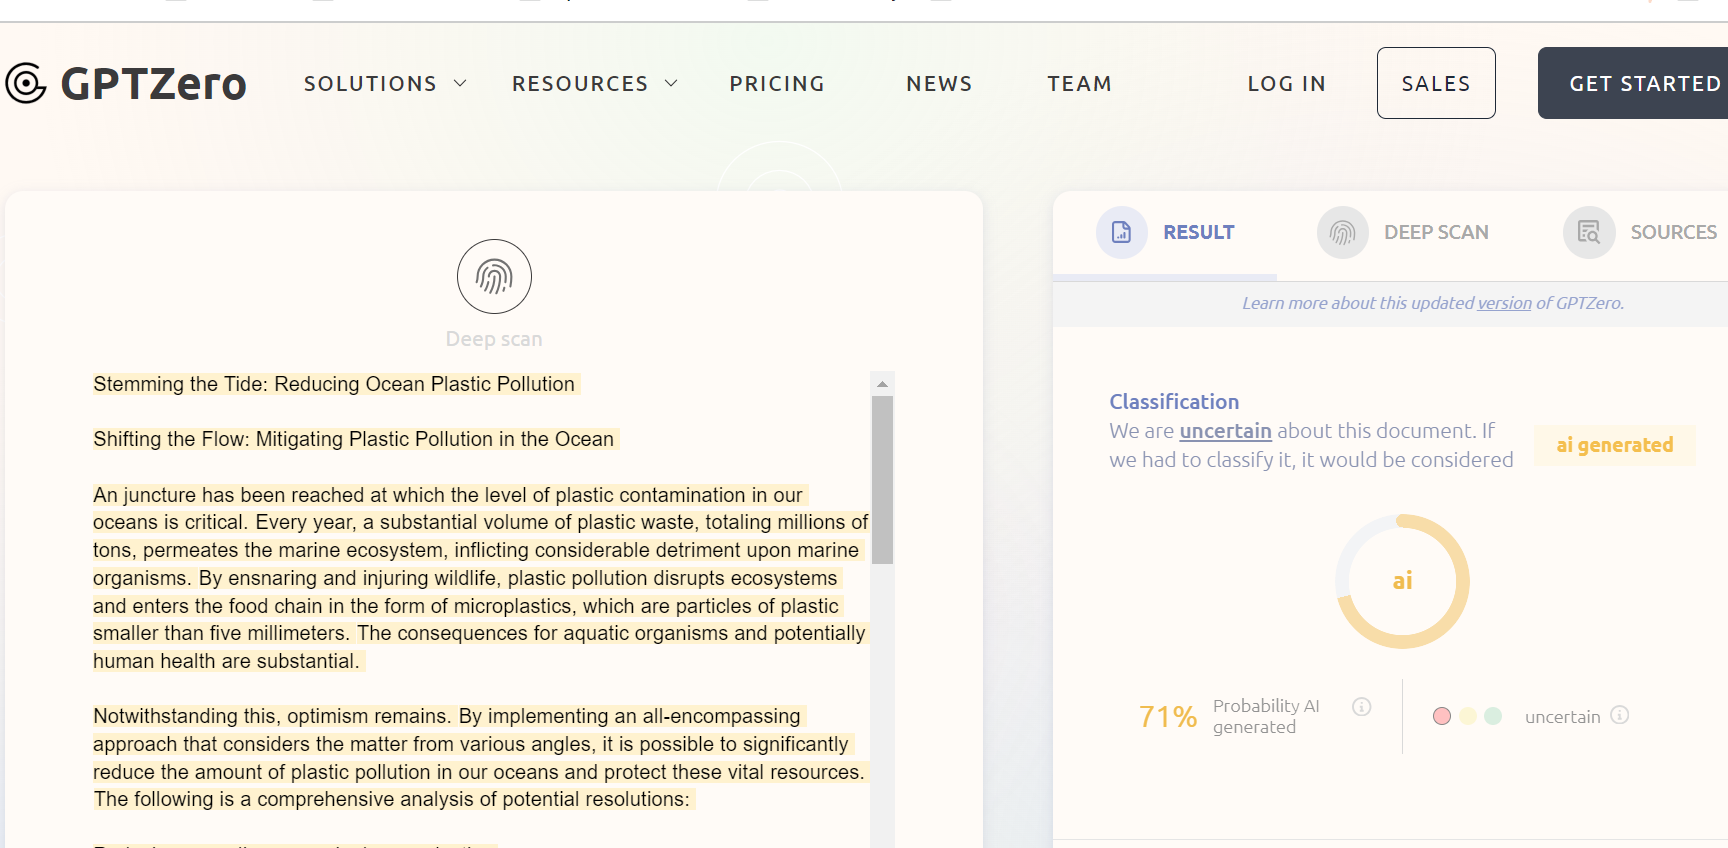
Task: Go to the Team page
Action: pos(1079,84)
